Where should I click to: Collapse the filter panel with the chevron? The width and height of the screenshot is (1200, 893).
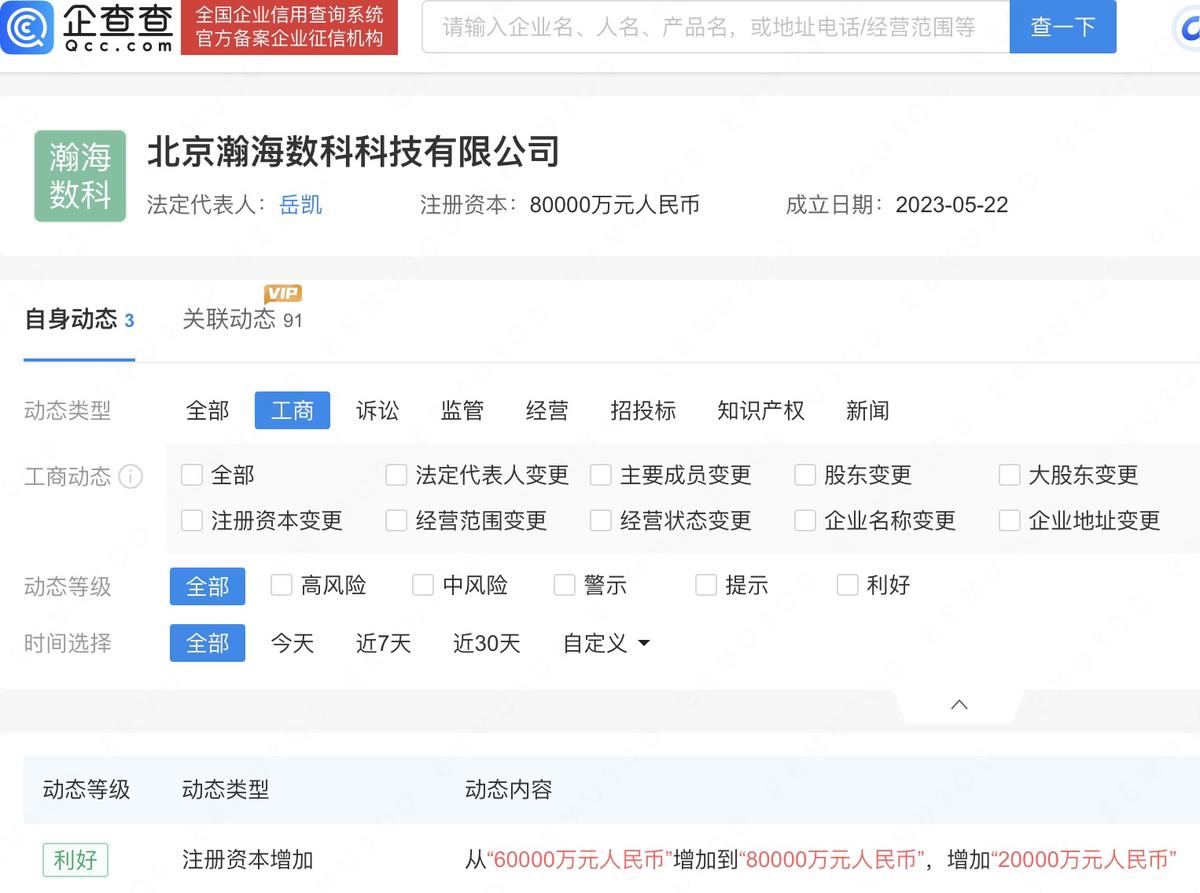pos(957,704)
